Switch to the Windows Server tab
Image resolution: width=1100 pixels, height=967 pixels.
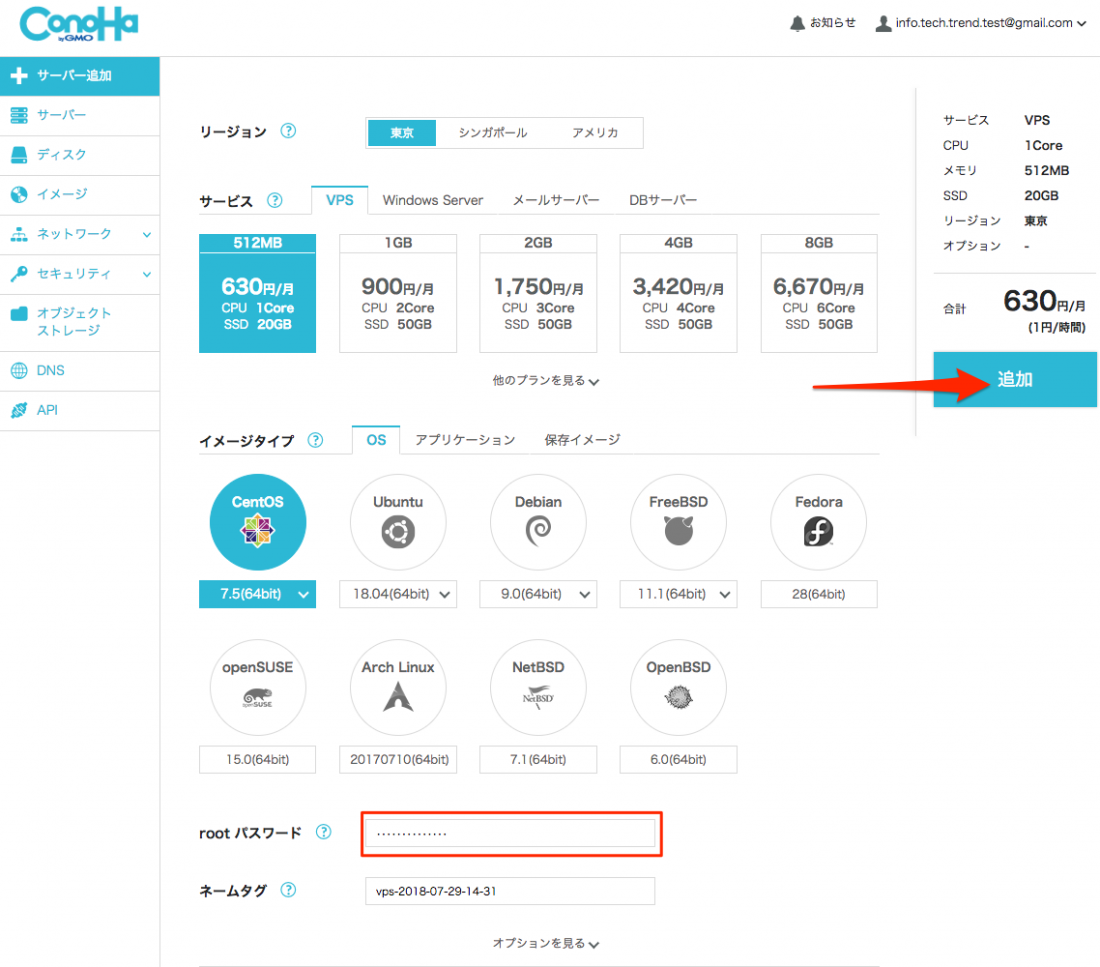coord(433,200)
